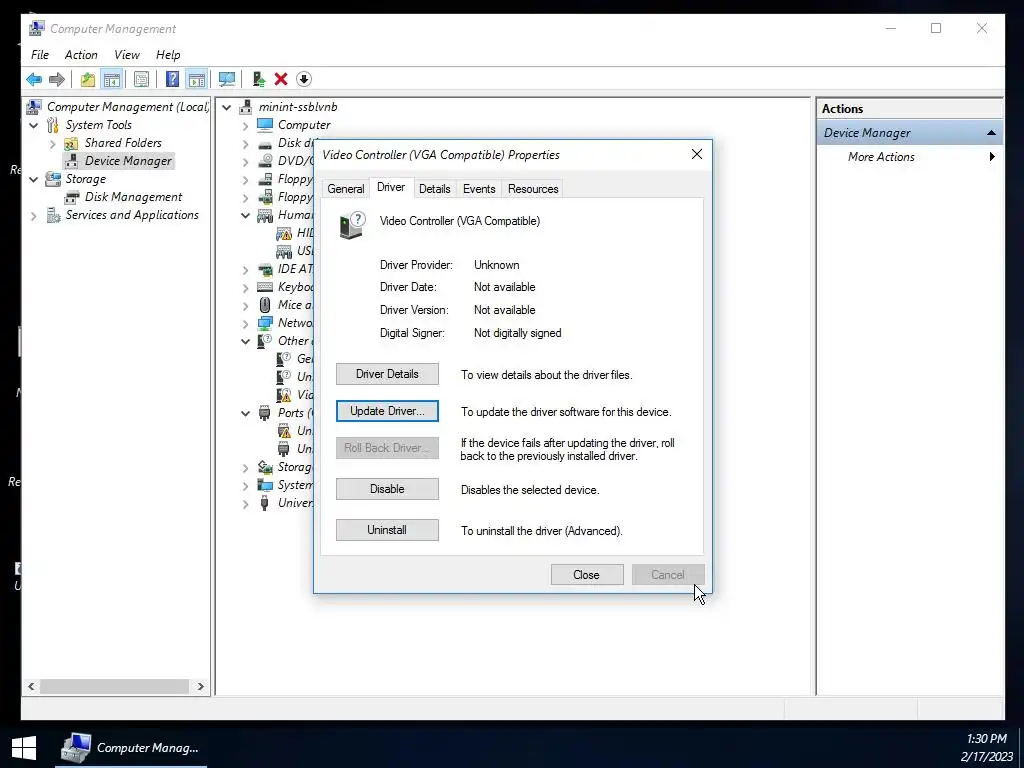Click the console tree horizontal scrollbar
Viewport: 1024px width, 768px height.
[115, 686]
